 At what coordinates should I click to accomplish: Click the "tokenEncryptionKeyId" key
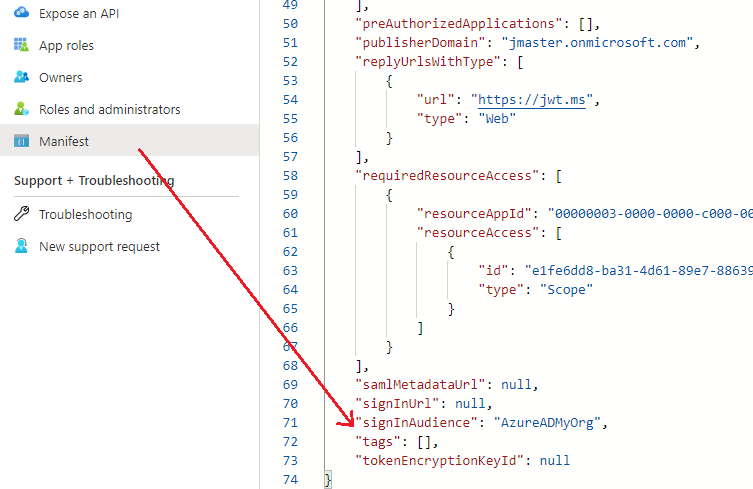click(439, 461)
